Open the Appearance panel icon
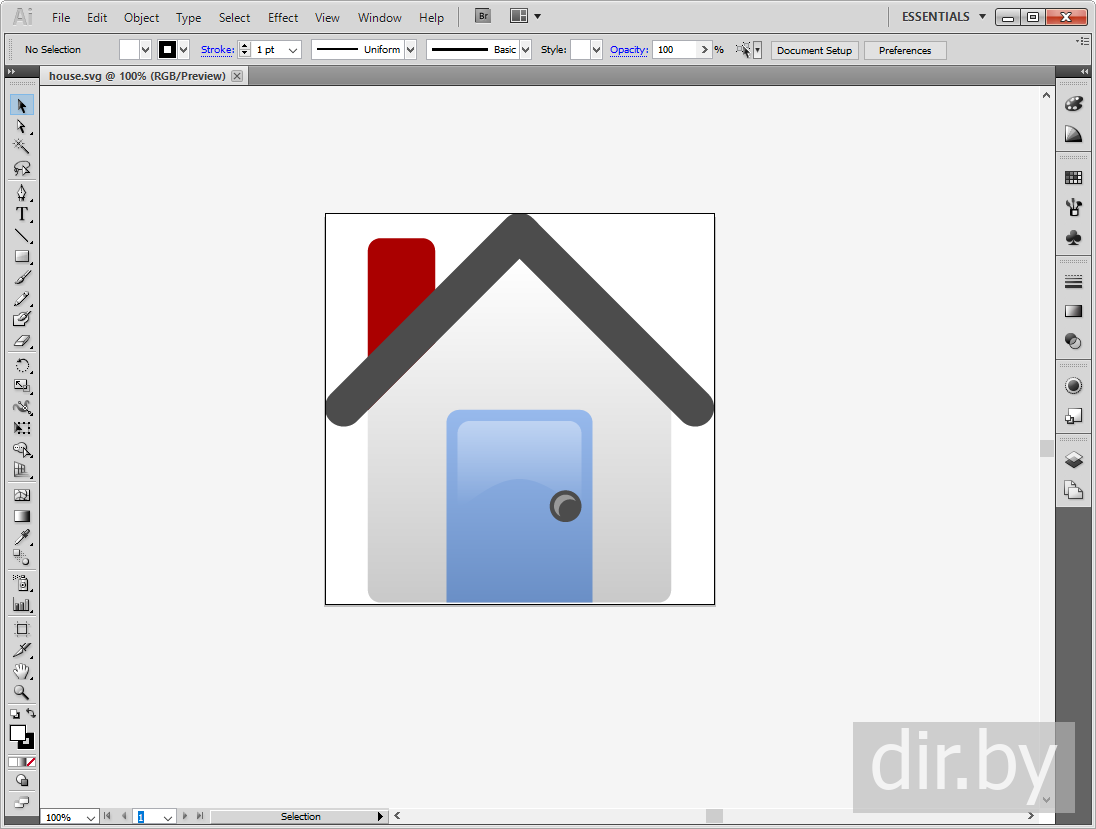The width and height of the screenshot is (1096, 829). click(1074, 385)
